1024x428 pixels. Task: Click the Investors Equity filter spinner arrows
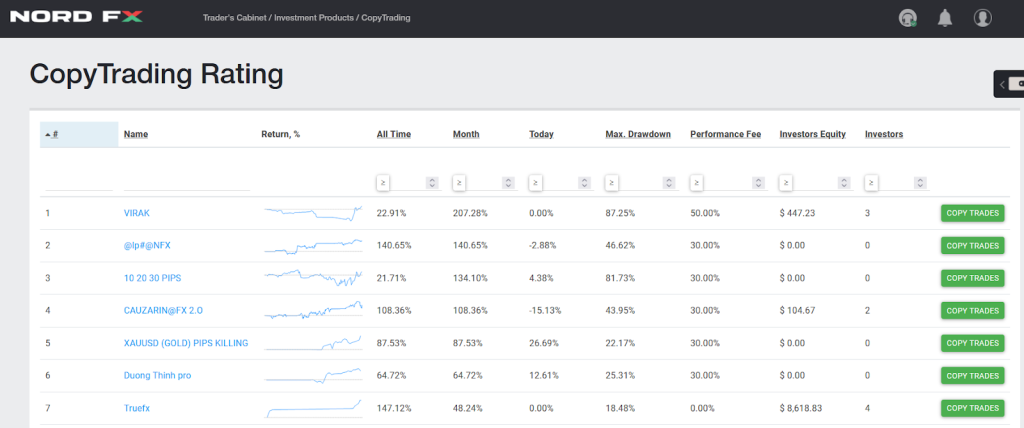click(844, 183)
